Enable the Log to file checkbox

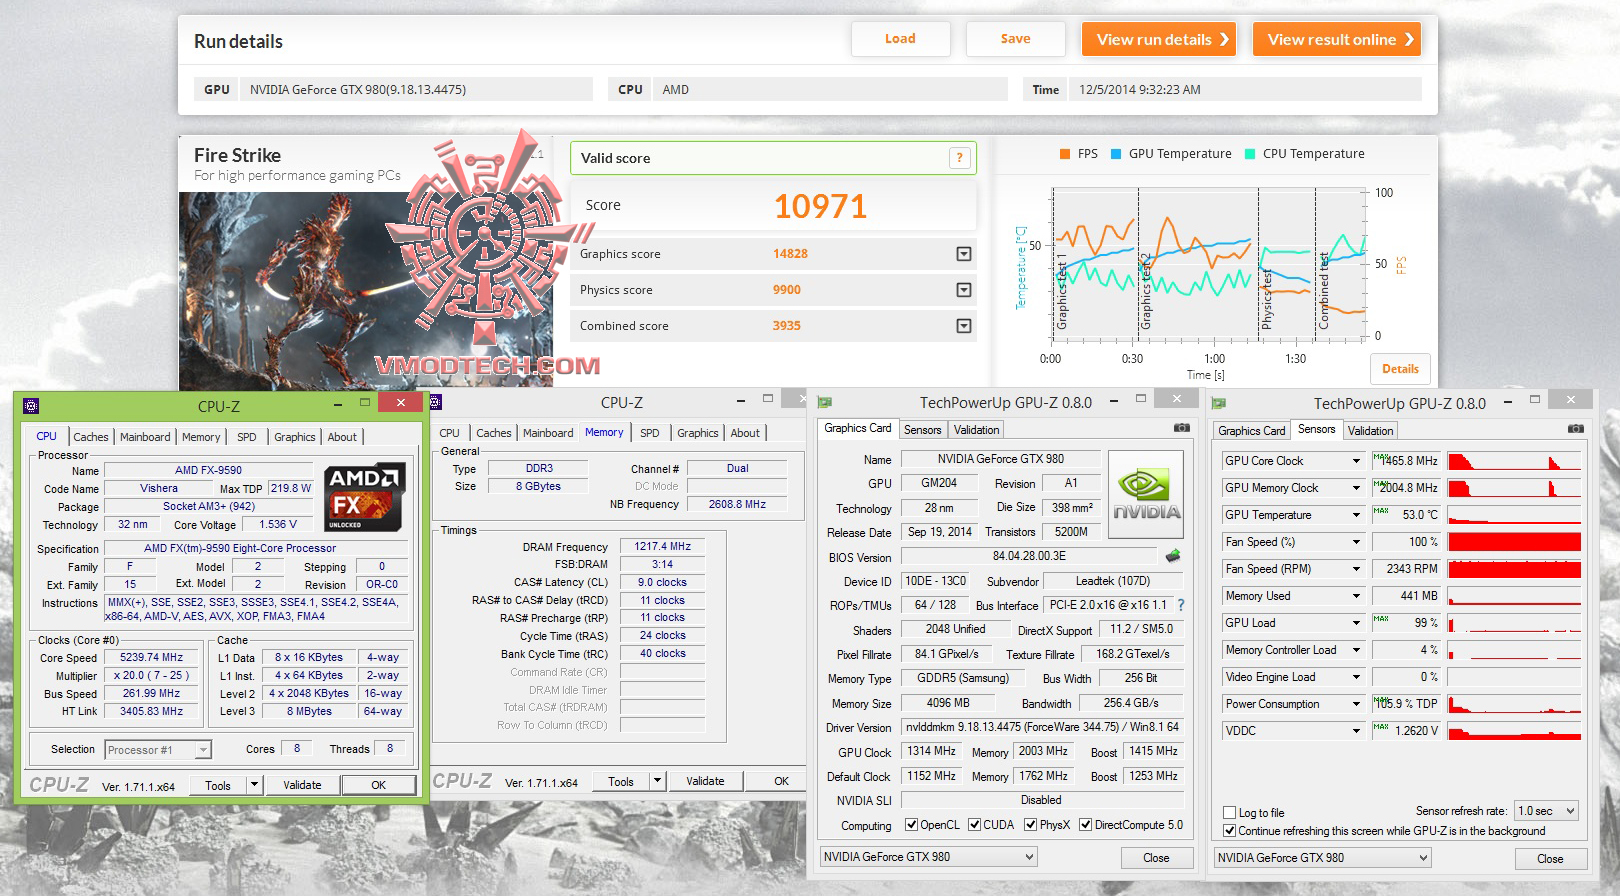tap(1230, 813)
